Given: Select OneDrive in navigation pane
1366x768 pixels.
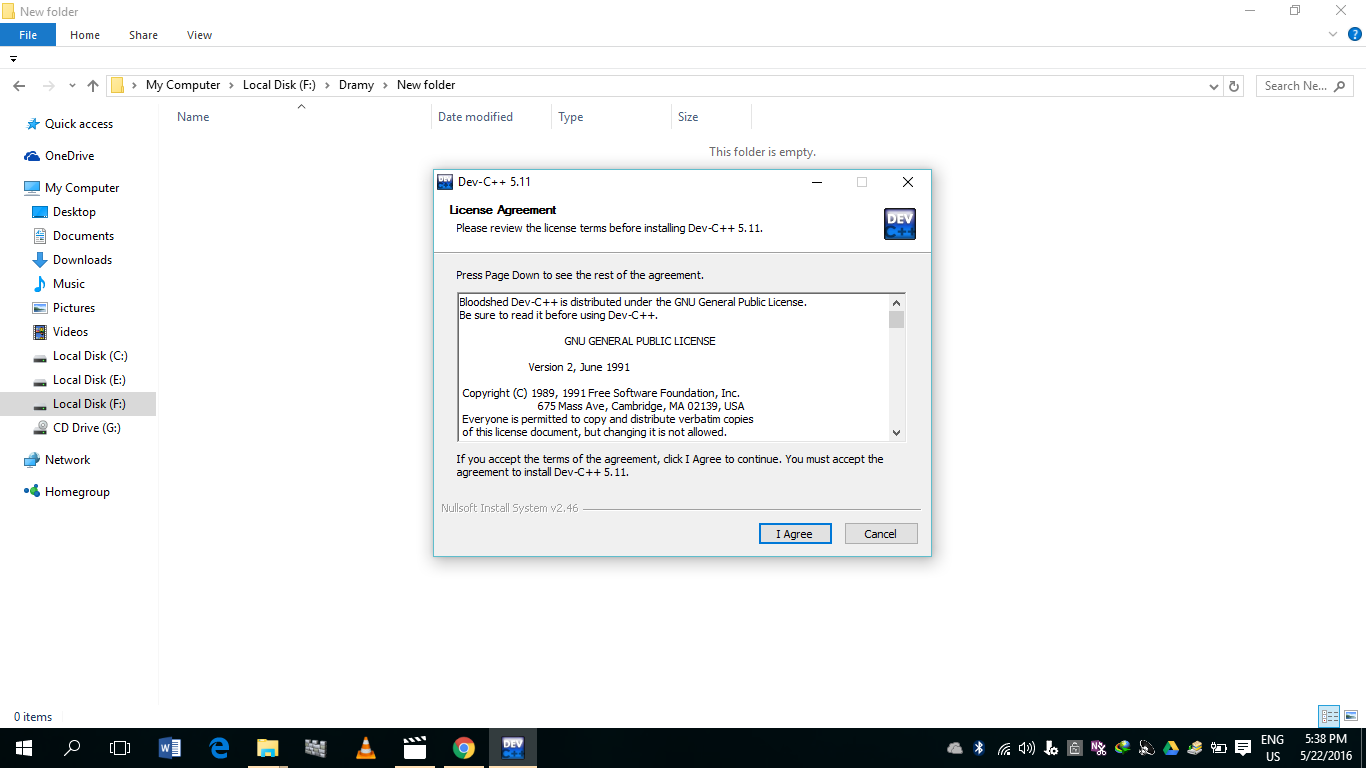Looking at the screenshot, I should 69,156.
